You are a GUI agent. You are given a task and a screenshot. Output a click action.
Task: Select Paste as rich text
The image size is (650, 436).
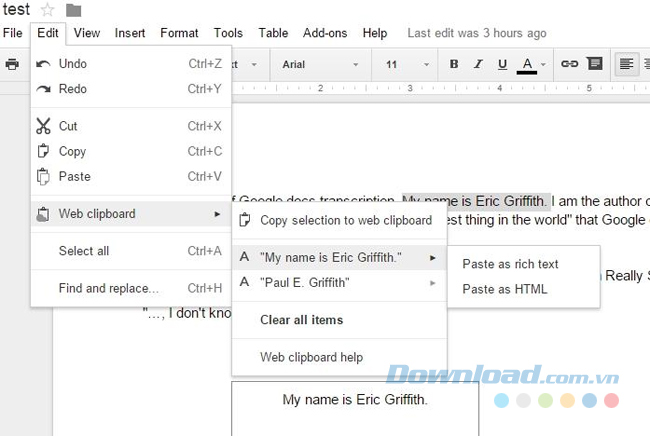point(524,264)
